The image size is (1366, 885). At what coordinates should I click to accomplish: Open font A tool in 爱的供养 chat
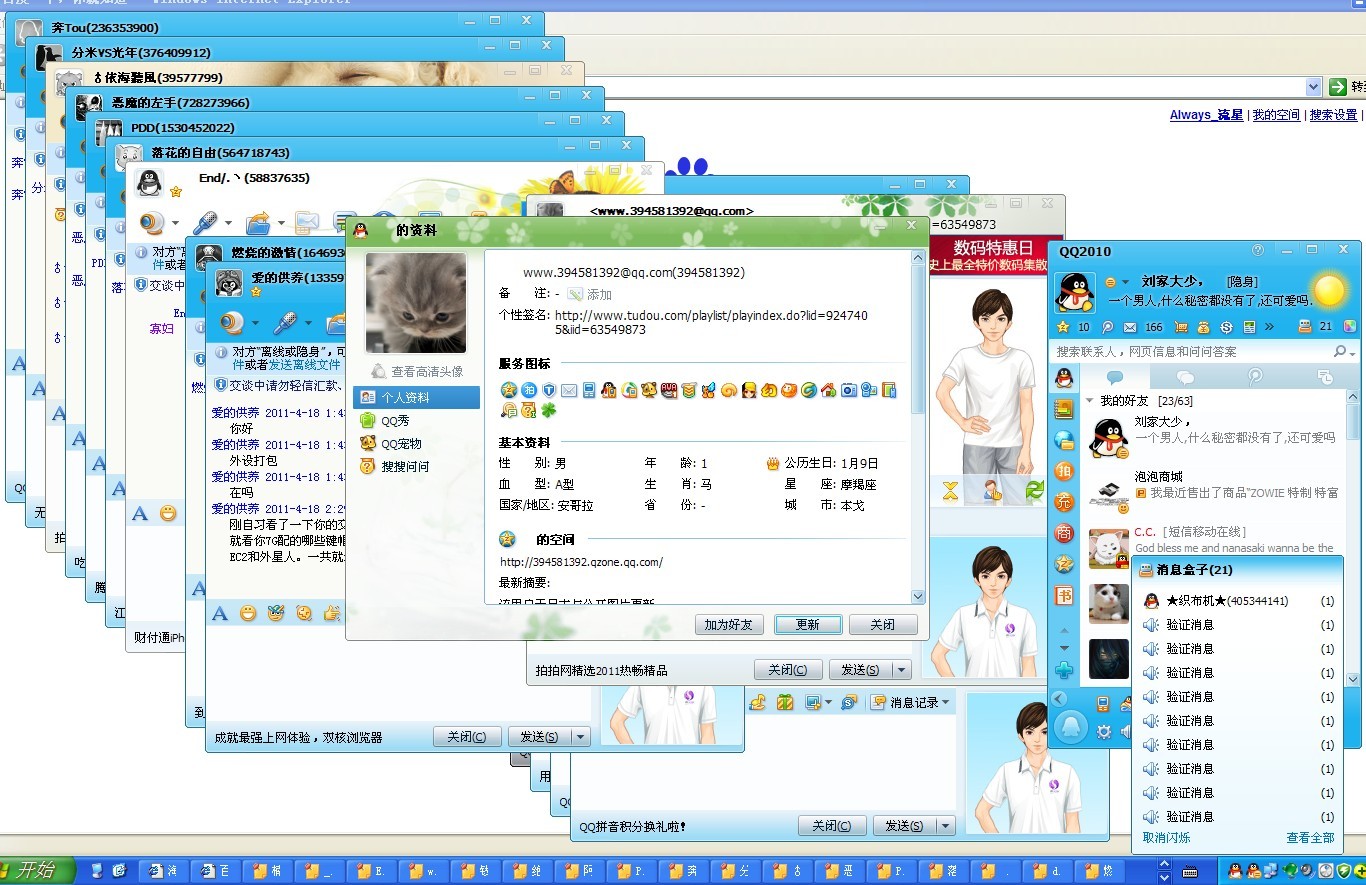[220, 613]
